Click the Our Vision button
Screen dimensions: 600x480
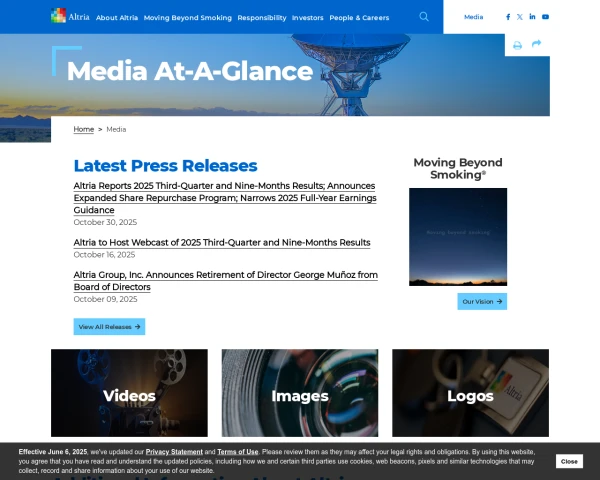click(482, 302)
